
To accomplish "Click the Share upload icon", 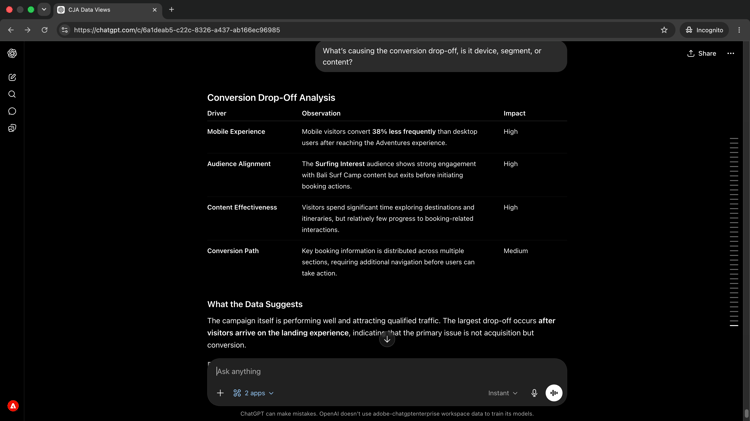I will coord(691,54).
